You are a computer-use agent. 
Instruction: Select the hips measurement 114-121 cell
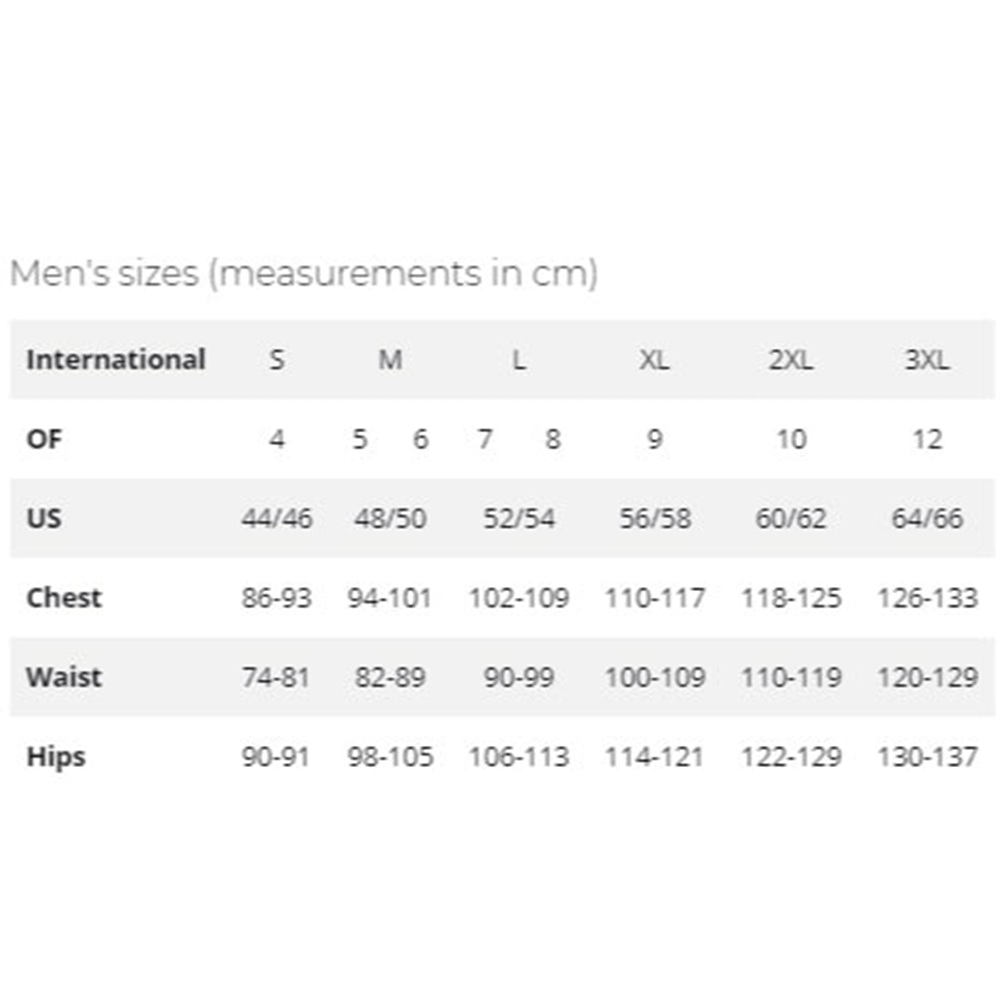[x=654, y=756]
